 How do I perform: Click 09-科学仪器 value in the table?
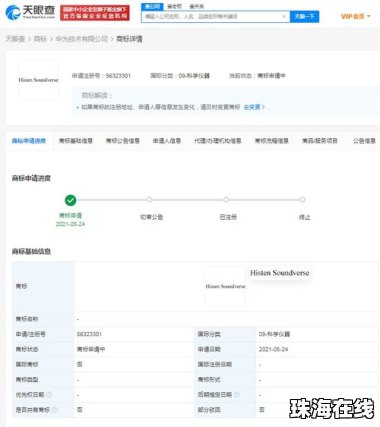point(274,334)
